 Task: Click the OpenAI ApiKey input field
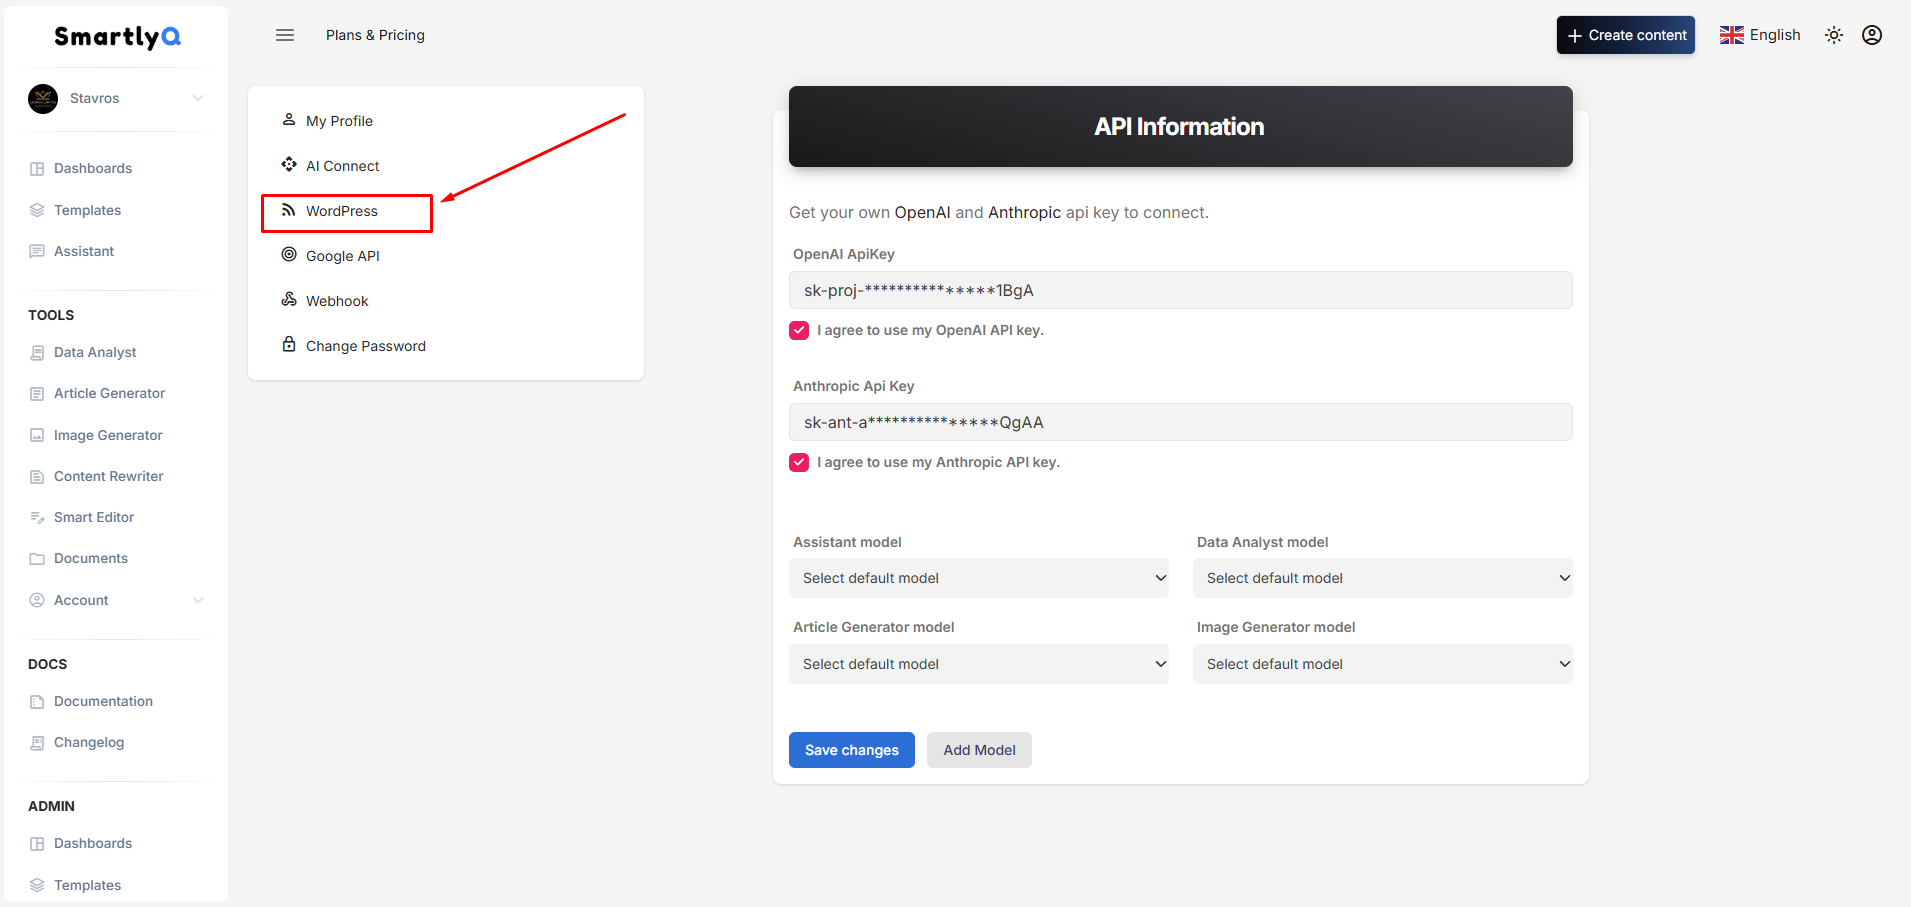coord(1181,290)
